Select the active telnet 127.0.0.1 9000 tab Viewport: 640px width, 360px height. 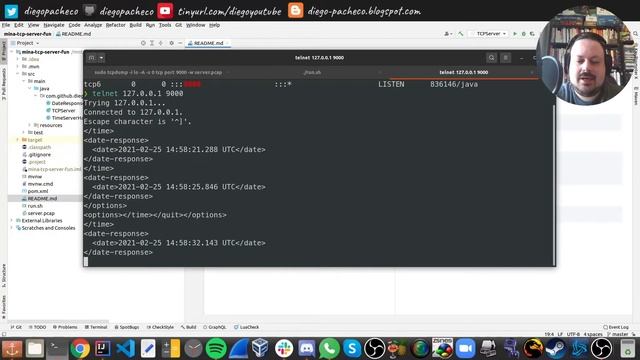click(463, 72)
